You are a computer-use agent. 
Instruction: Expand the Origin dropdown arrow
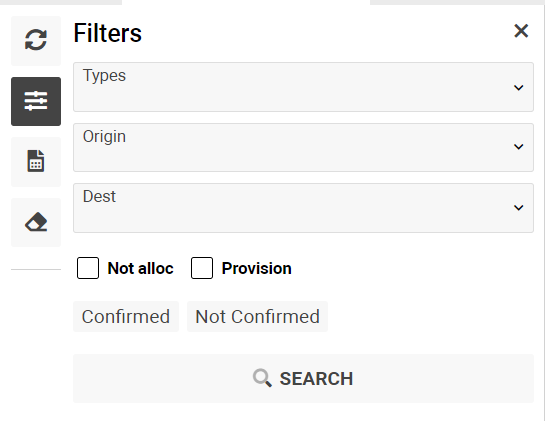519,147
